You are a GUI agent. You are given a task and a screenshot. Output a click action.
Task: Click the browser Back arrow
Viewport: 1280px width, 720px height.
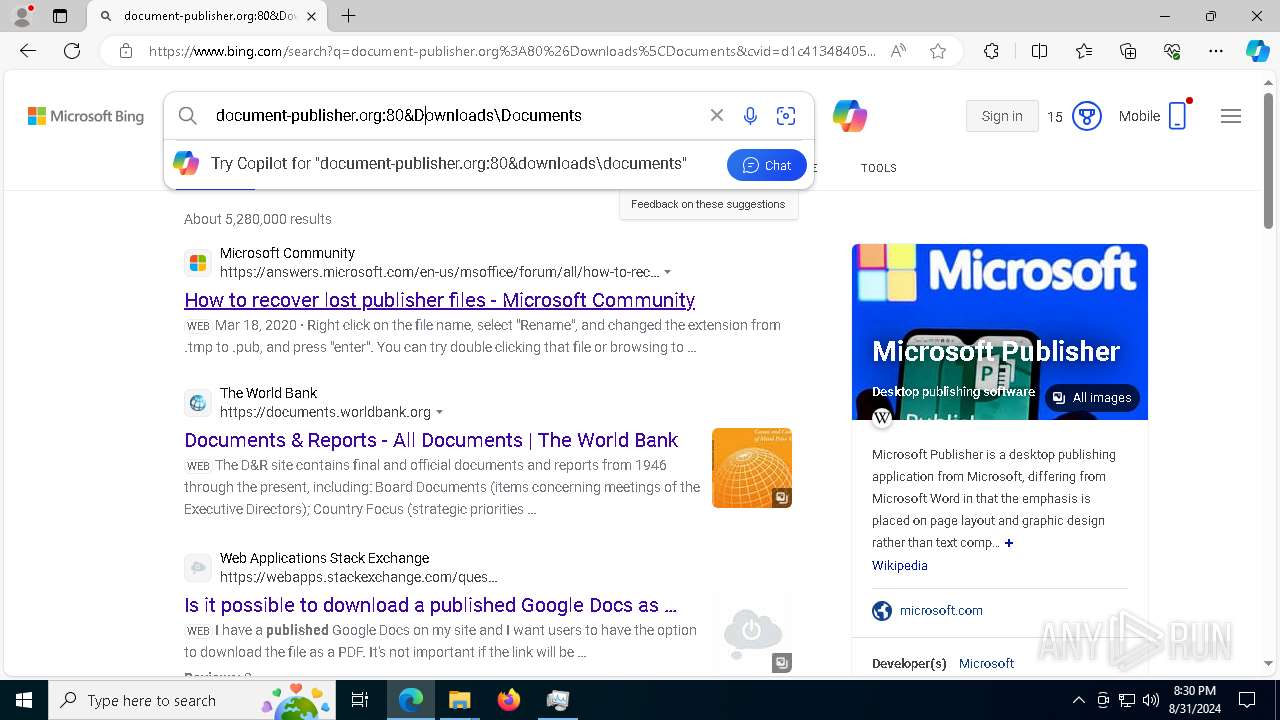[28, 51]
